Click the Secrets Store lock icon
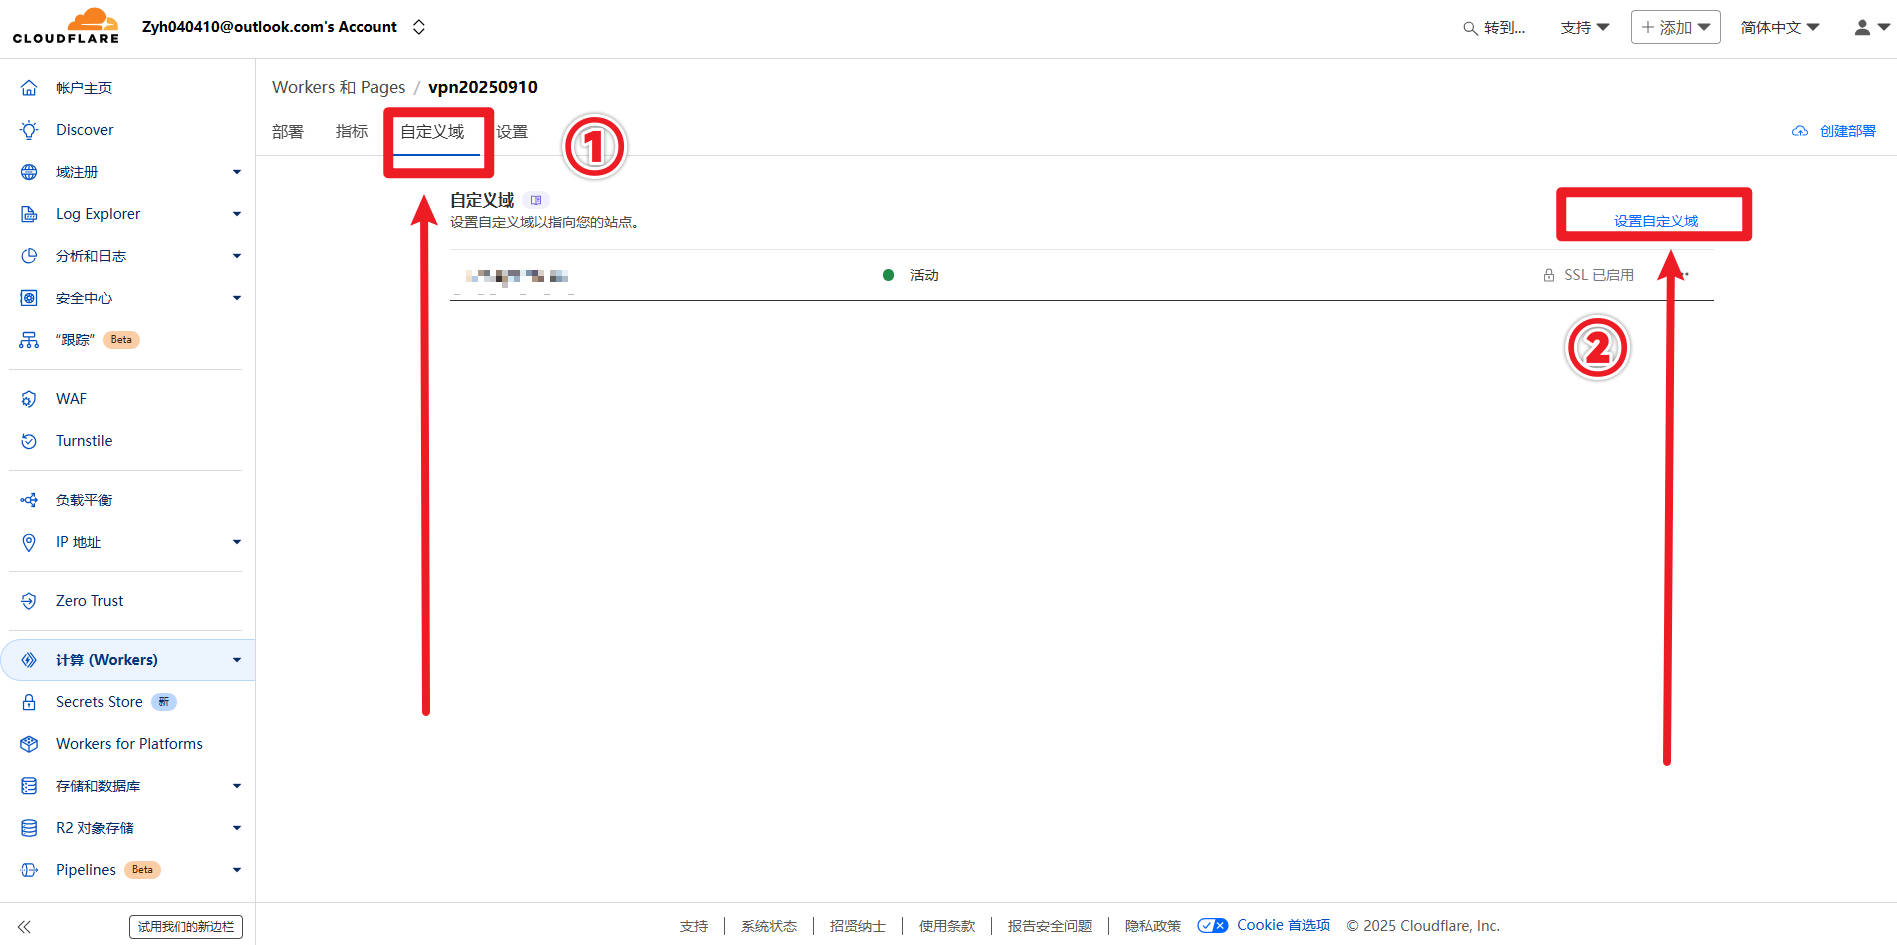 29,702
